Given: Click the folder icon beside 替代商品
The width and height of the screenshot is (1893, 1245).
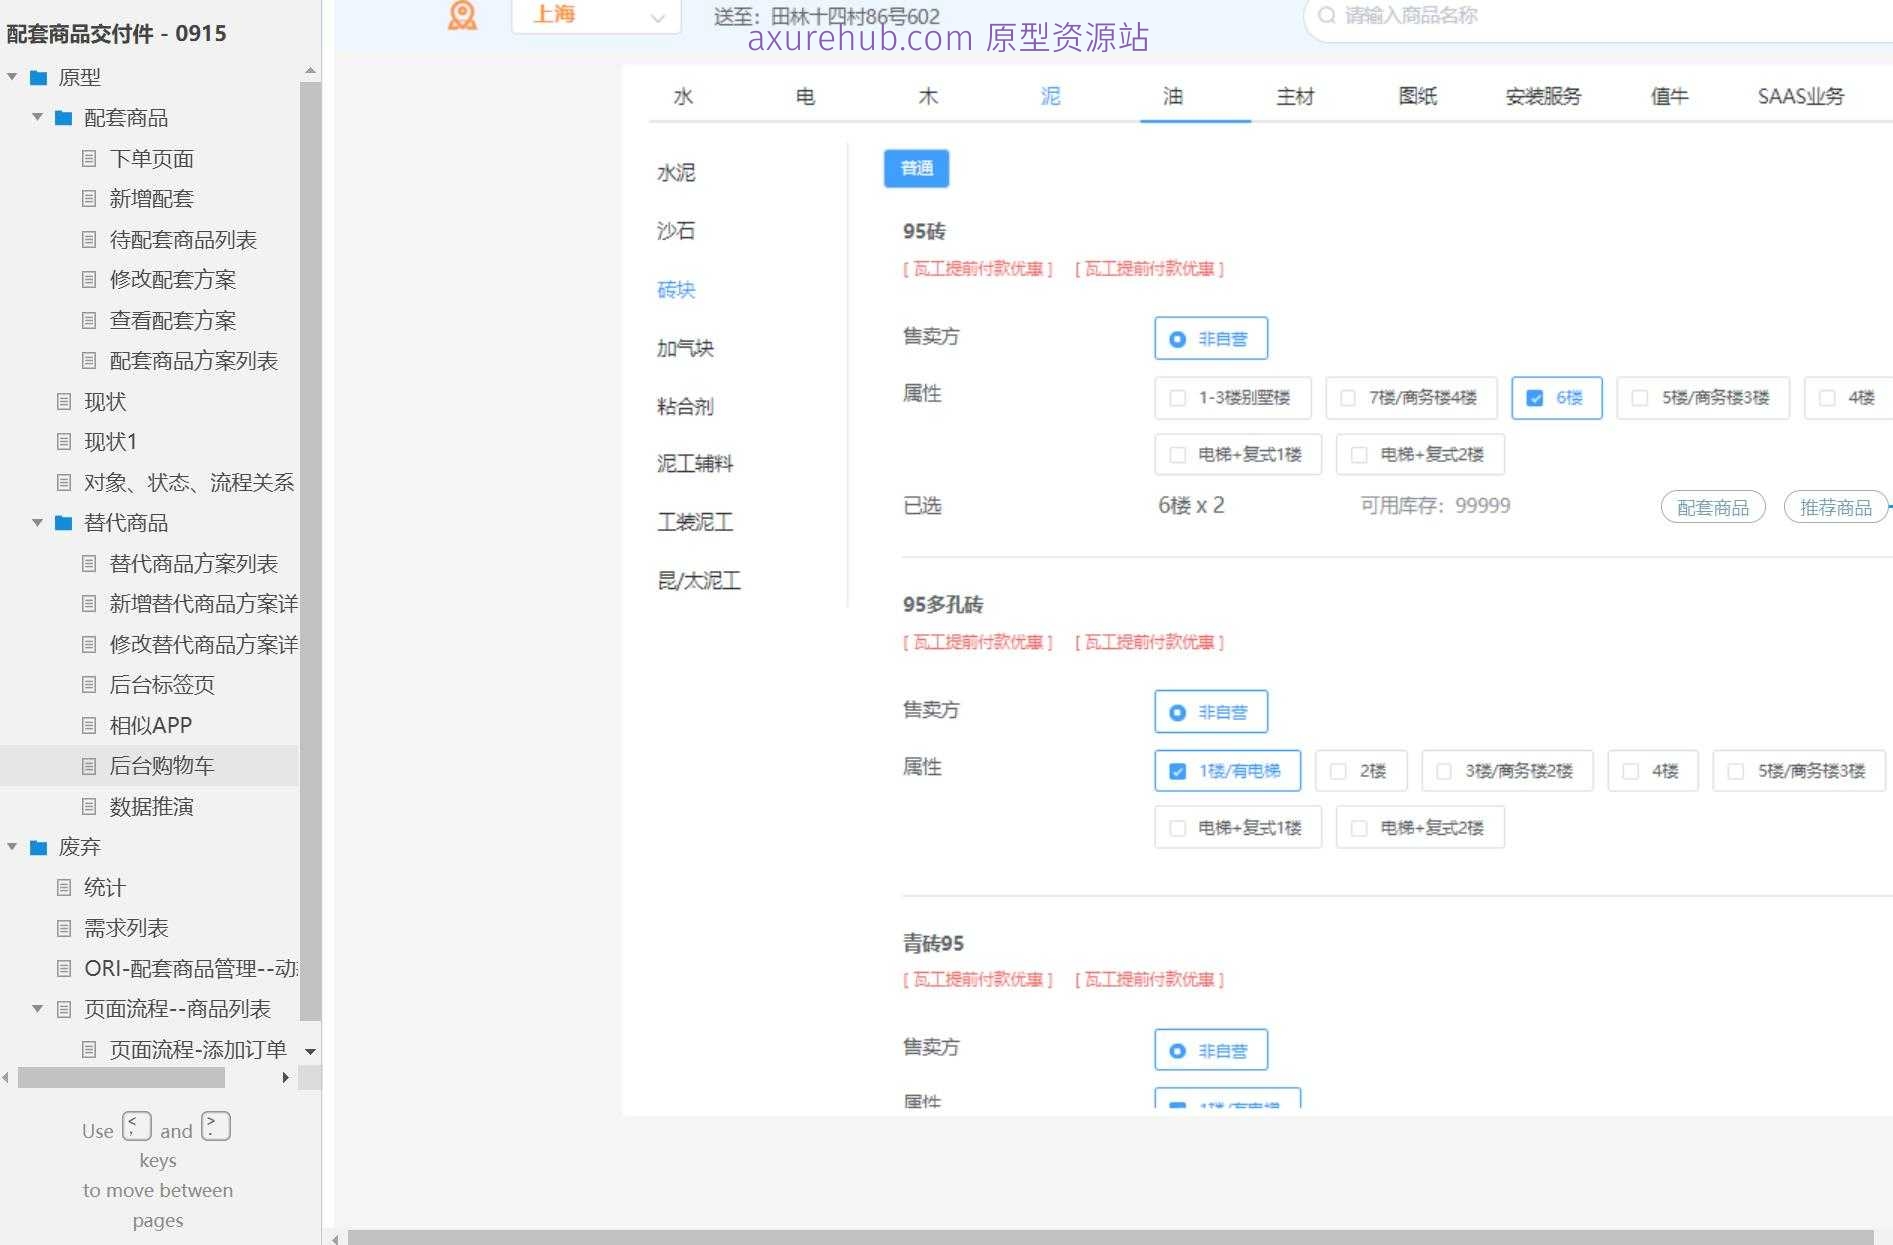Looking at the screenshot, I should pyautogui.click(x=63, y=523).
